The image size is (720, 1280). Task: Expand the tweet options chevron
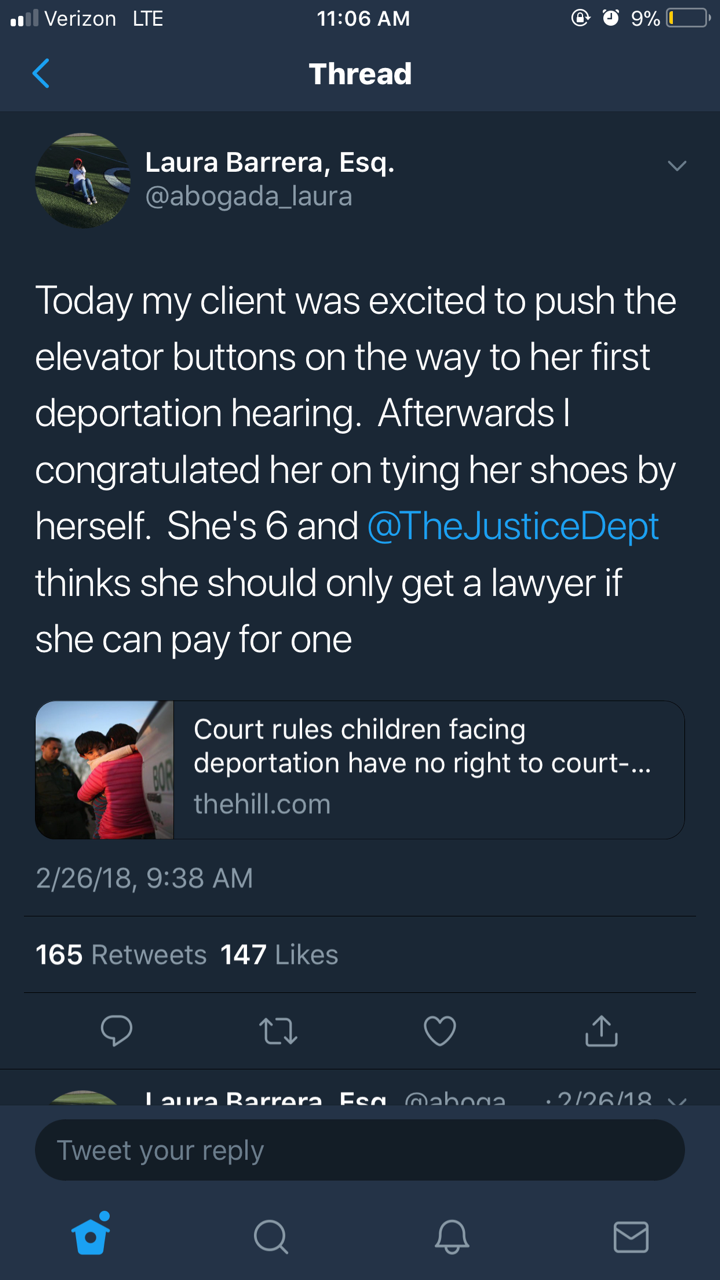point(677,166)
